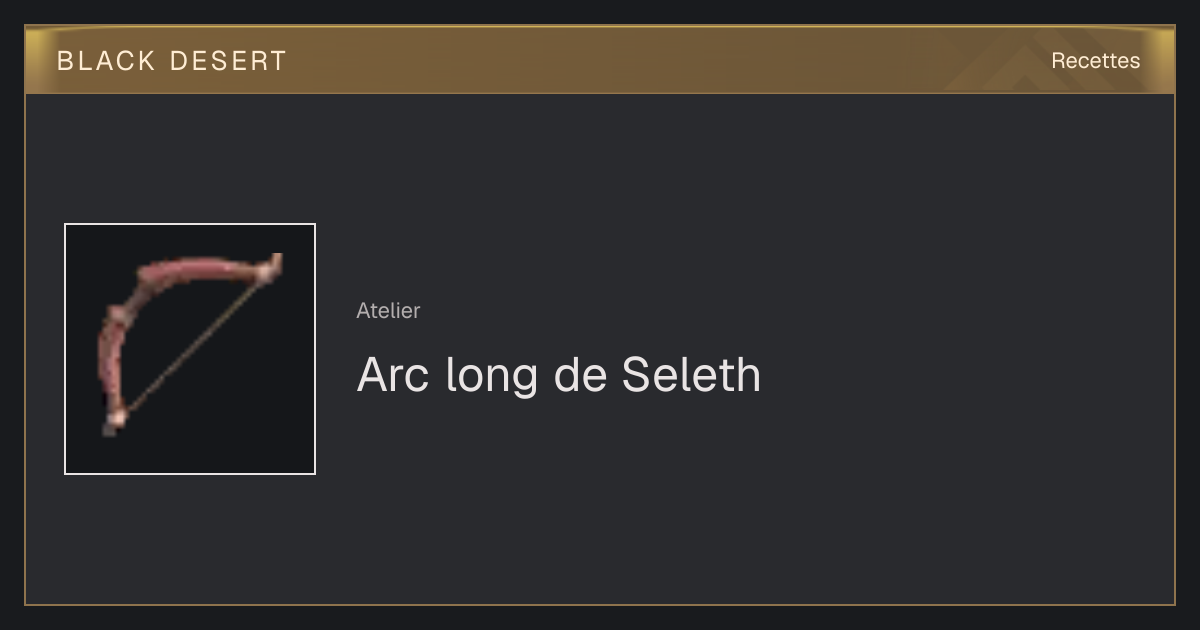Screen dimensions: 1200x630
Task: Click the word DESERT in header
Action: (x=229, y=61)
